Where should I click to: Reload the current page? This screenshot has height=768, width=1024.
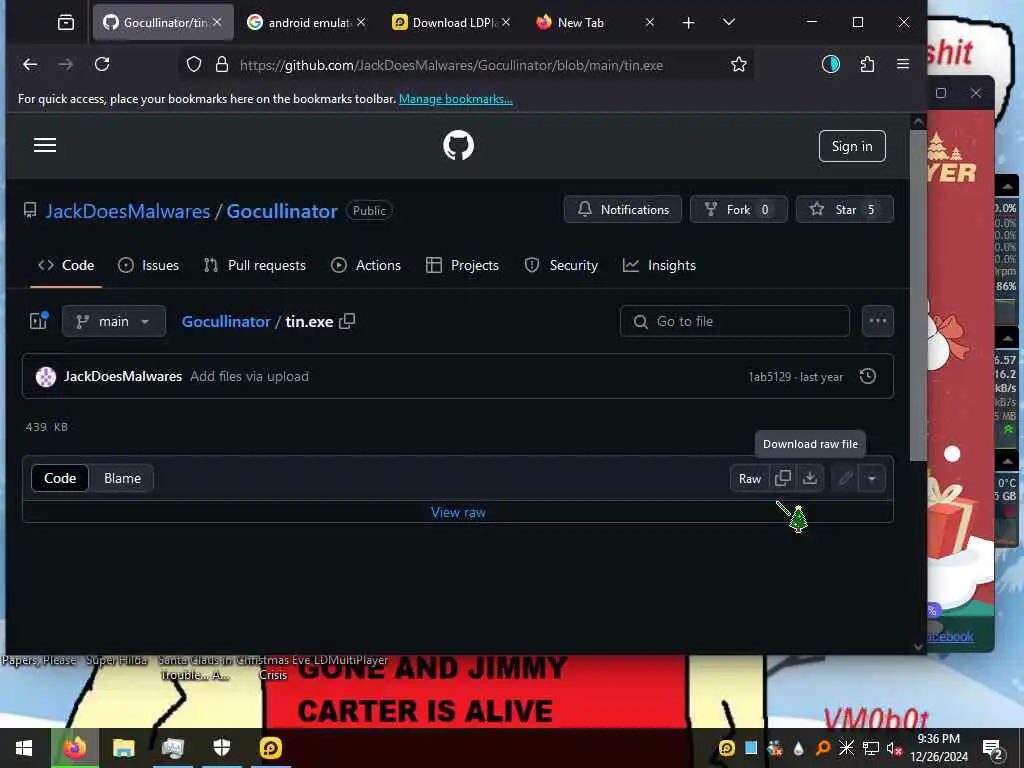point(102,64)
